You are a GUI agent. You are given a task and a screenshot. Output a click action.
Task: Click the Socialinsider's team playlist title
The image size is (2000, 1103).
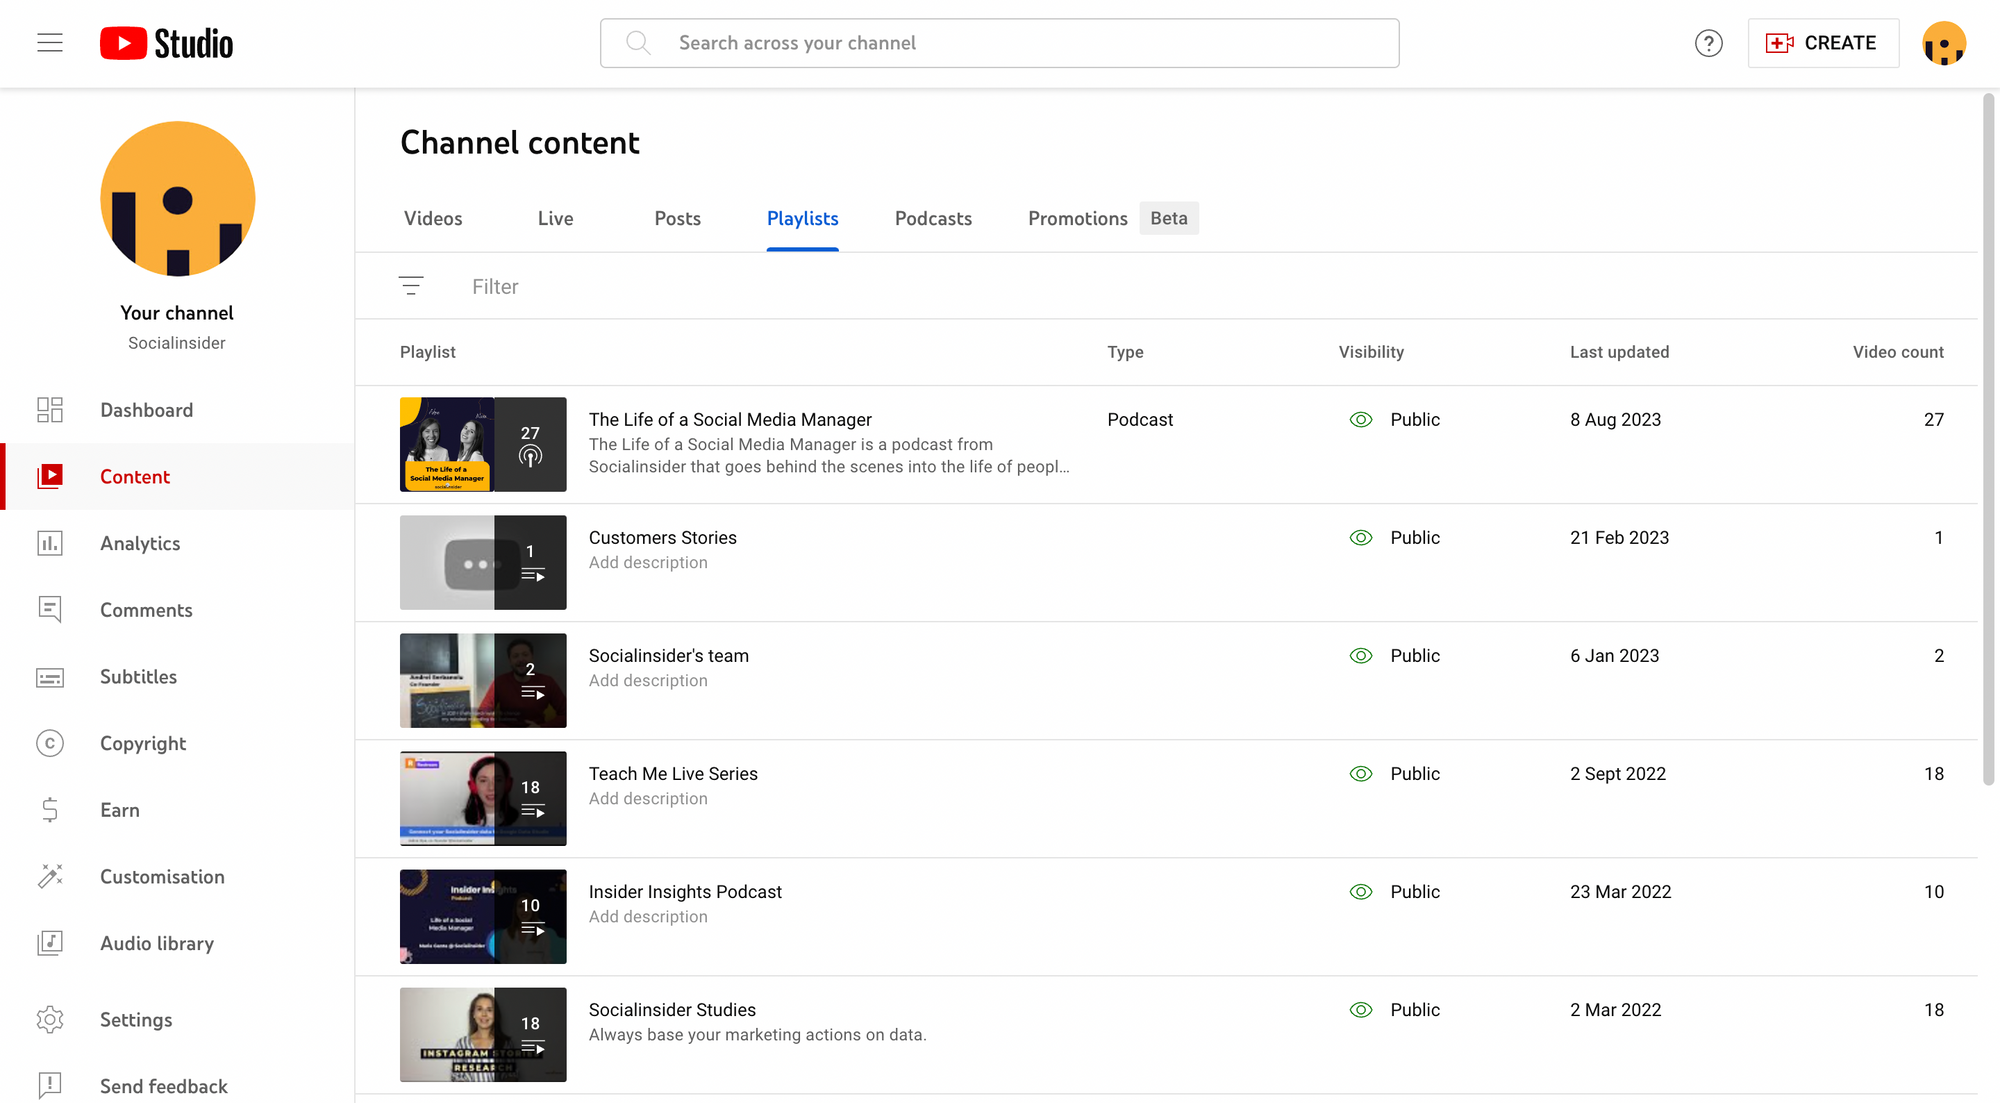[668, 656]
